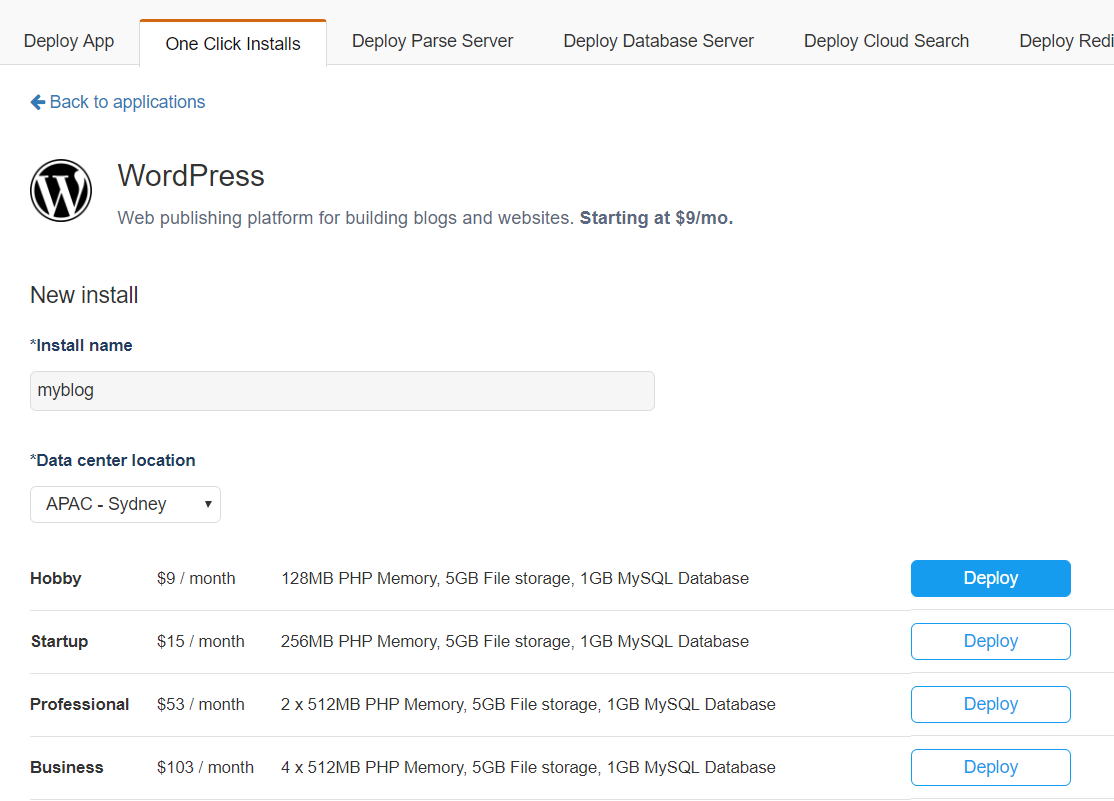The height and width of the screenshot is (801, 1114).
Task: Click the $103 / month price
Action: click(x=205, y=768)
